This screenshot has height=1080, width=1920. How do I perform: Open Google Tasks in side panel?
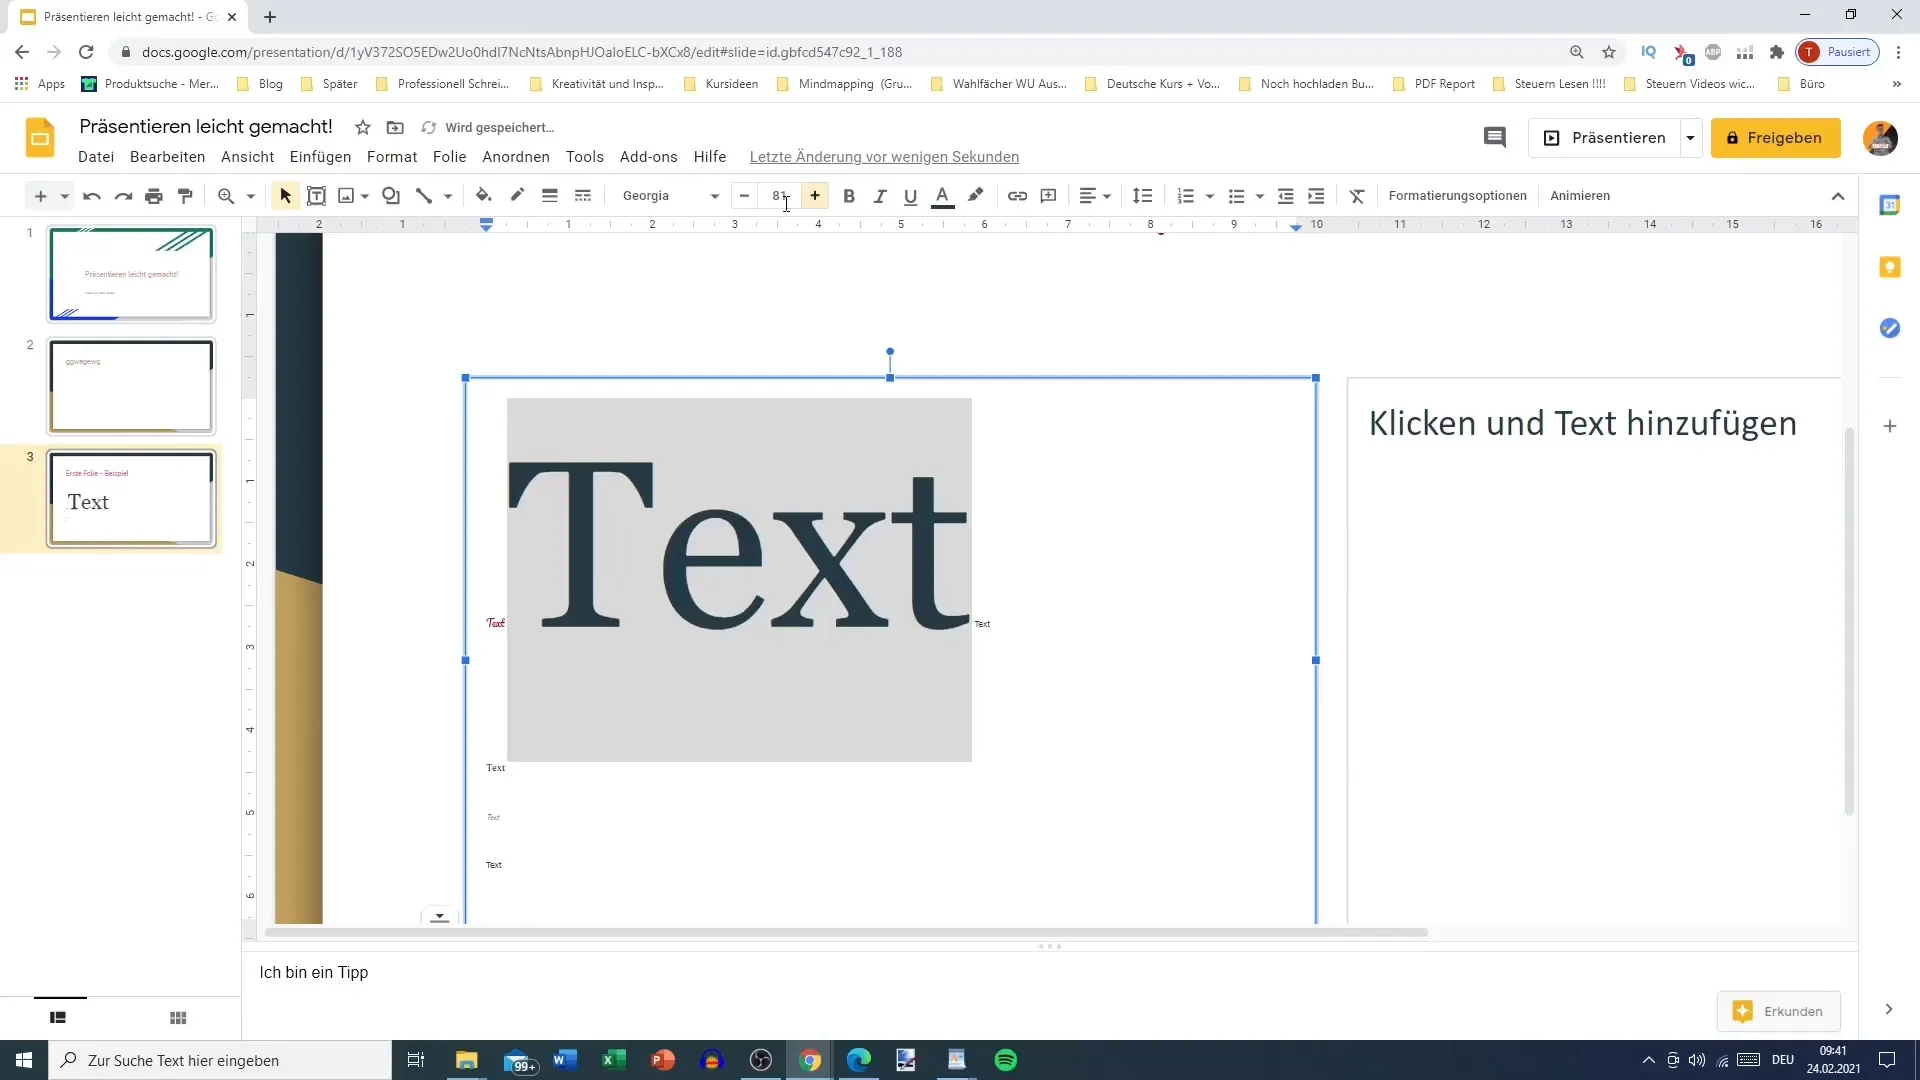(x=1889, y=328)
